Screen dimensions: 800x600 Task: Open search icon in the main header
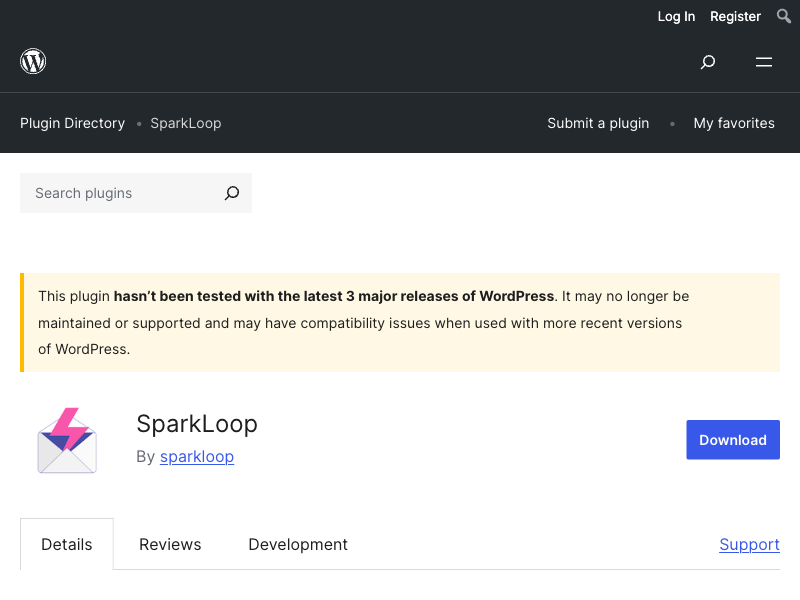point(708,62)
